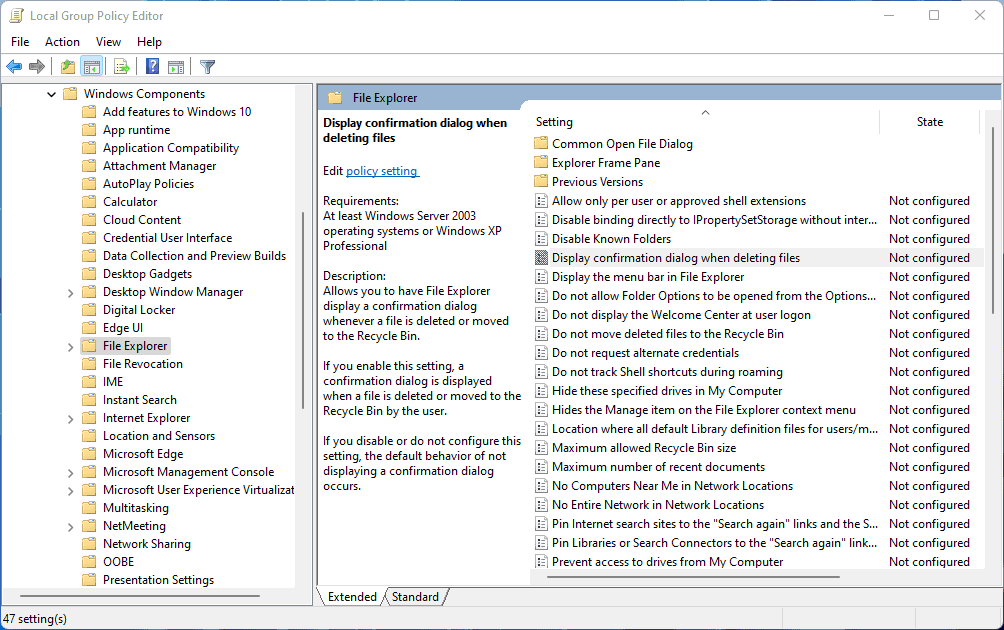The height and width of the screenshot is (630, 1004).
Task: Expand the Internet Explorer tree node
Action: 70,418
